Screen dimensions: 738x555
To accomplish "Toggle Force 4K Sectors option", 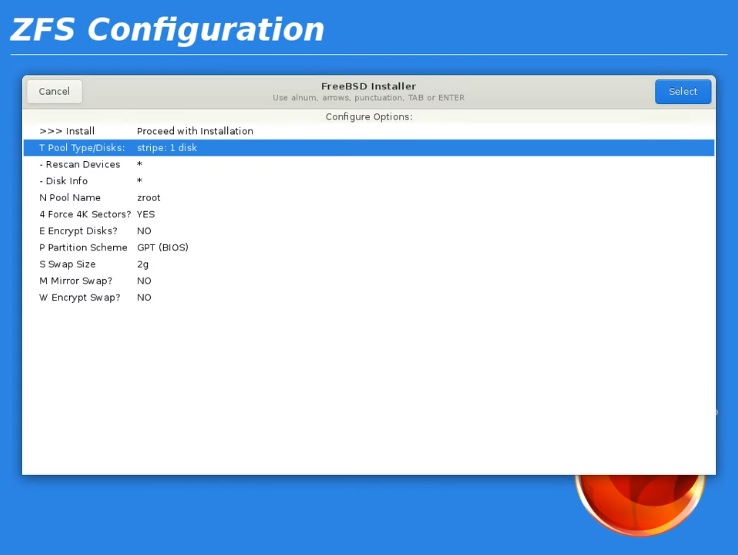I will [85, 214].
